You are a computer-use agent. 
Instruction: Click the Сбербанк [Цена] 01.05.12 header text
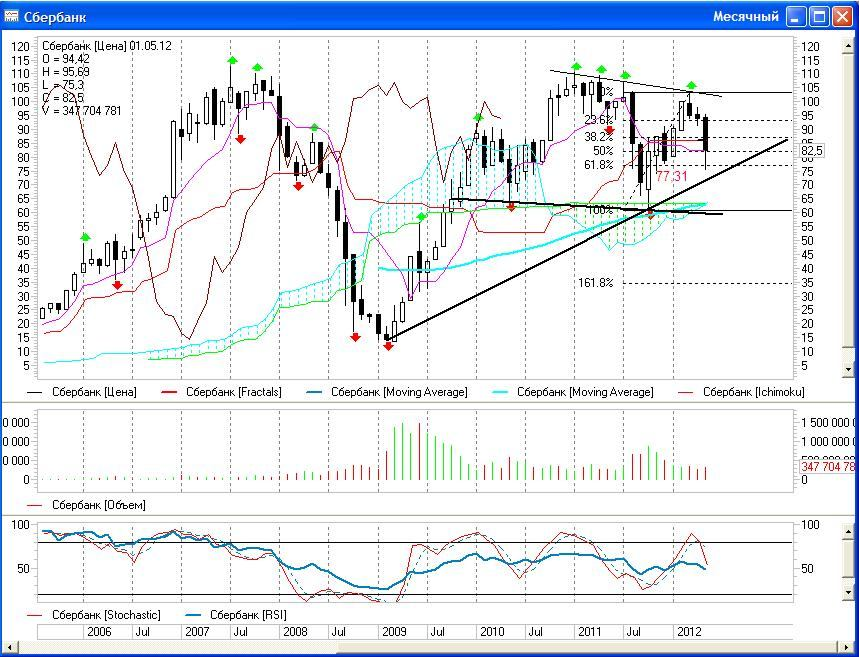coord(107,46)
